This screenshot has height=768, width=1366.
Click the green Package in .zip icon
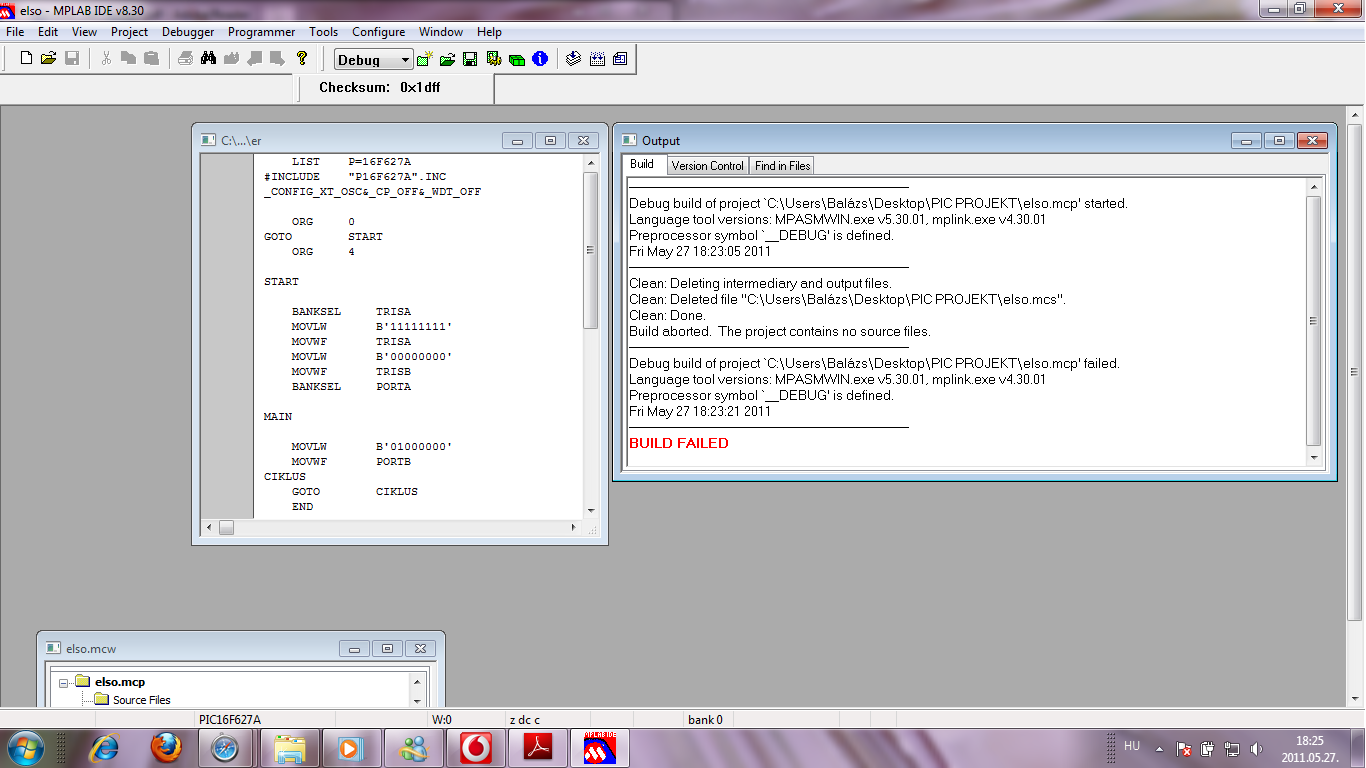(517, 59)
